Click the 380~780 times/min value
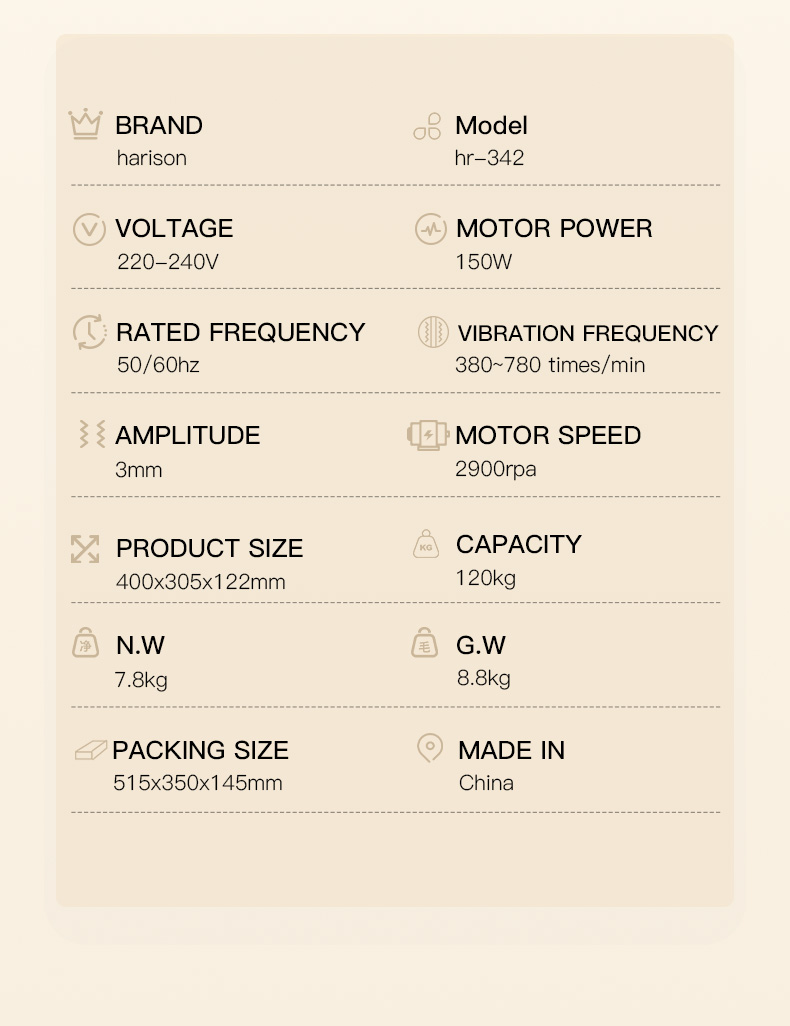Screen dimensions: 790x1026 click(550, 364)
